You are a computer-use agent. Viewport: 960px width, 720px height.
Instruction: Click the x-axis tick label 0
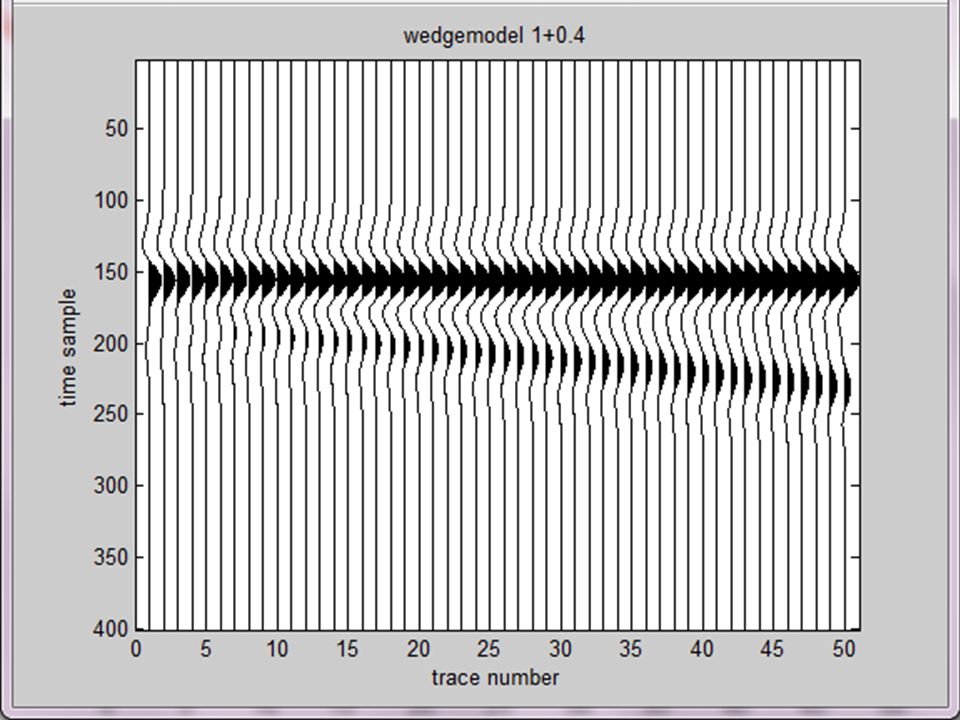[x=136, y=649]
